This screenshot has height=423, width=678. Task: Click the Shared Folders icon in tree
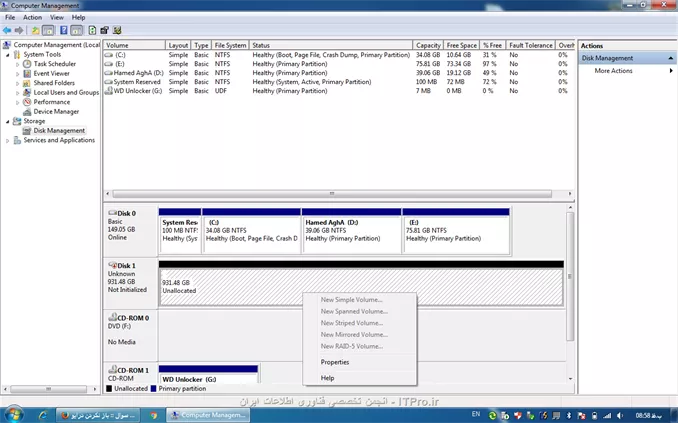click(27, 83)
